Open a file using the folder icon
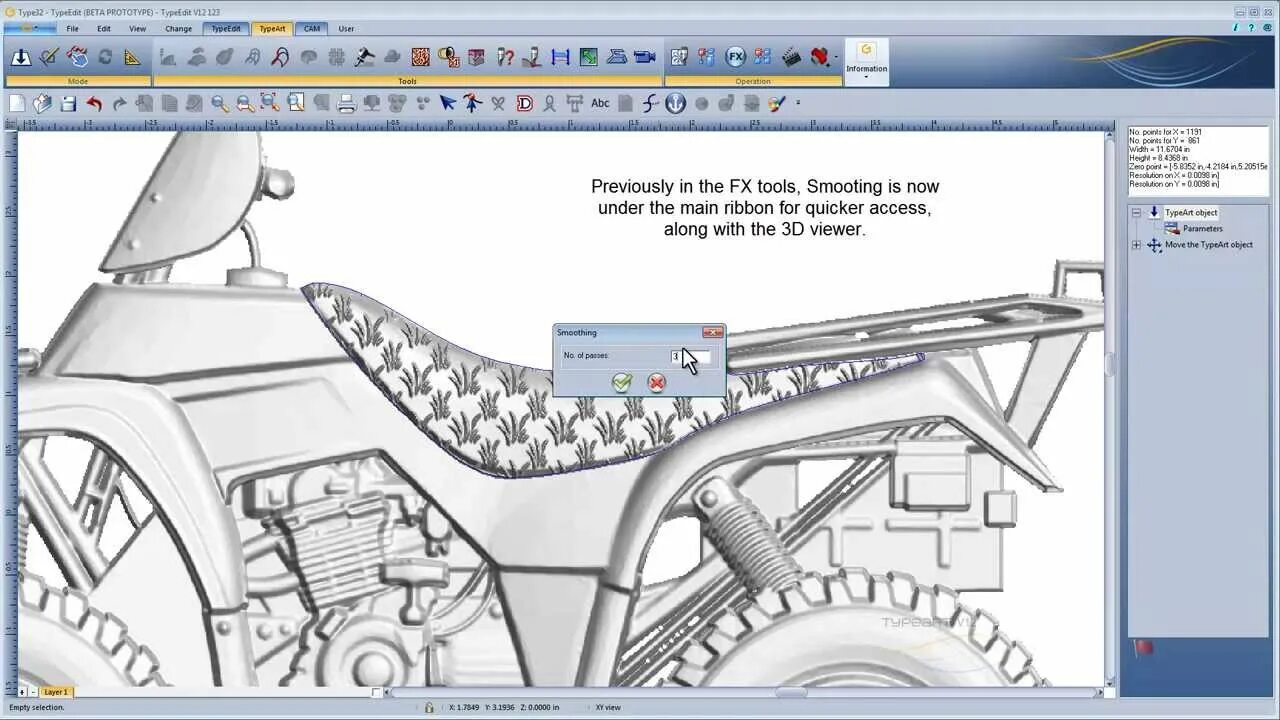1280x720 pixels. click(42, 103)
